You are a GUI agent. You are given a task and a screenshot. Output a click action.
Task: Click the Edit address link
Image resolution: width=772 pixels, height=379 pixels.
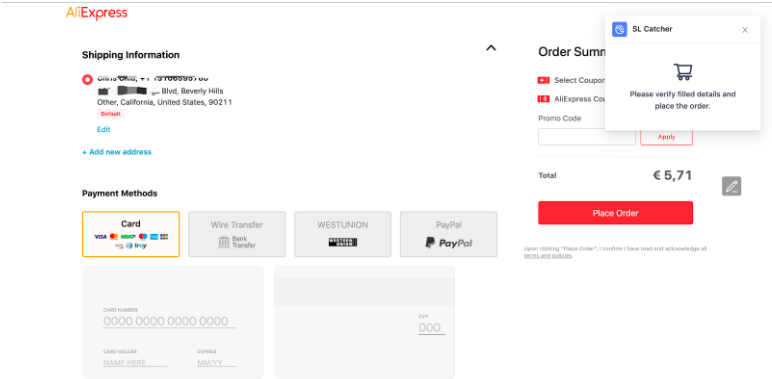point(103,129)
